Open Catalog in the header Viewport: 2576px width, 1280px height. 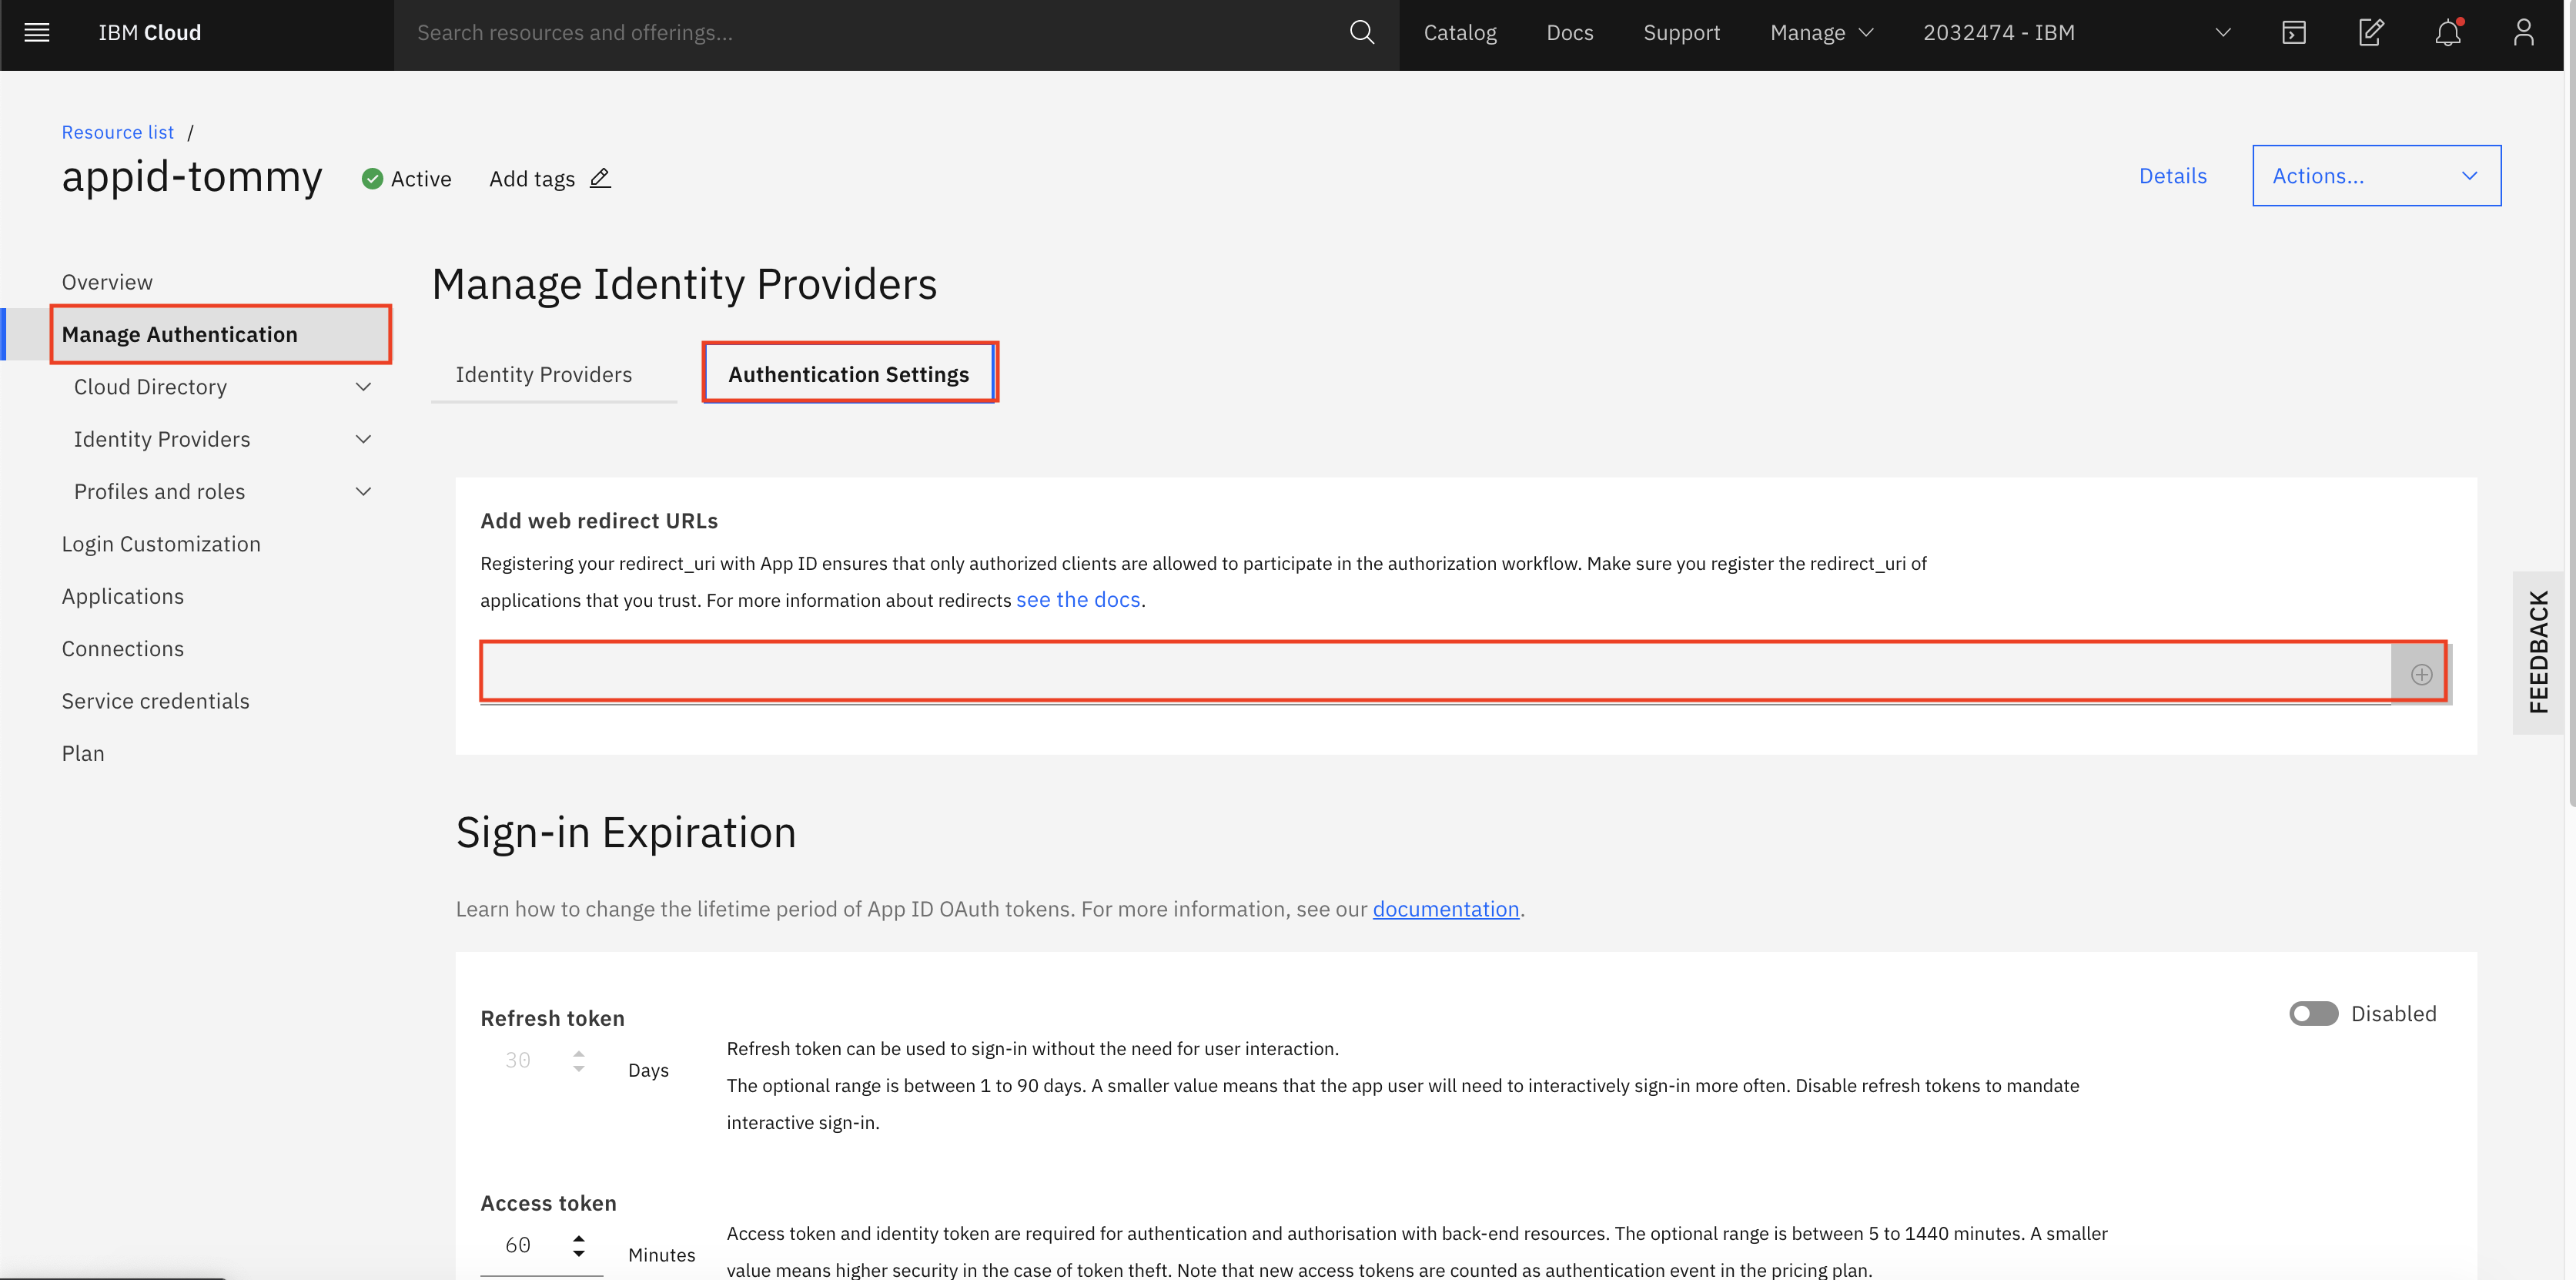click(x=1460, y=33)
